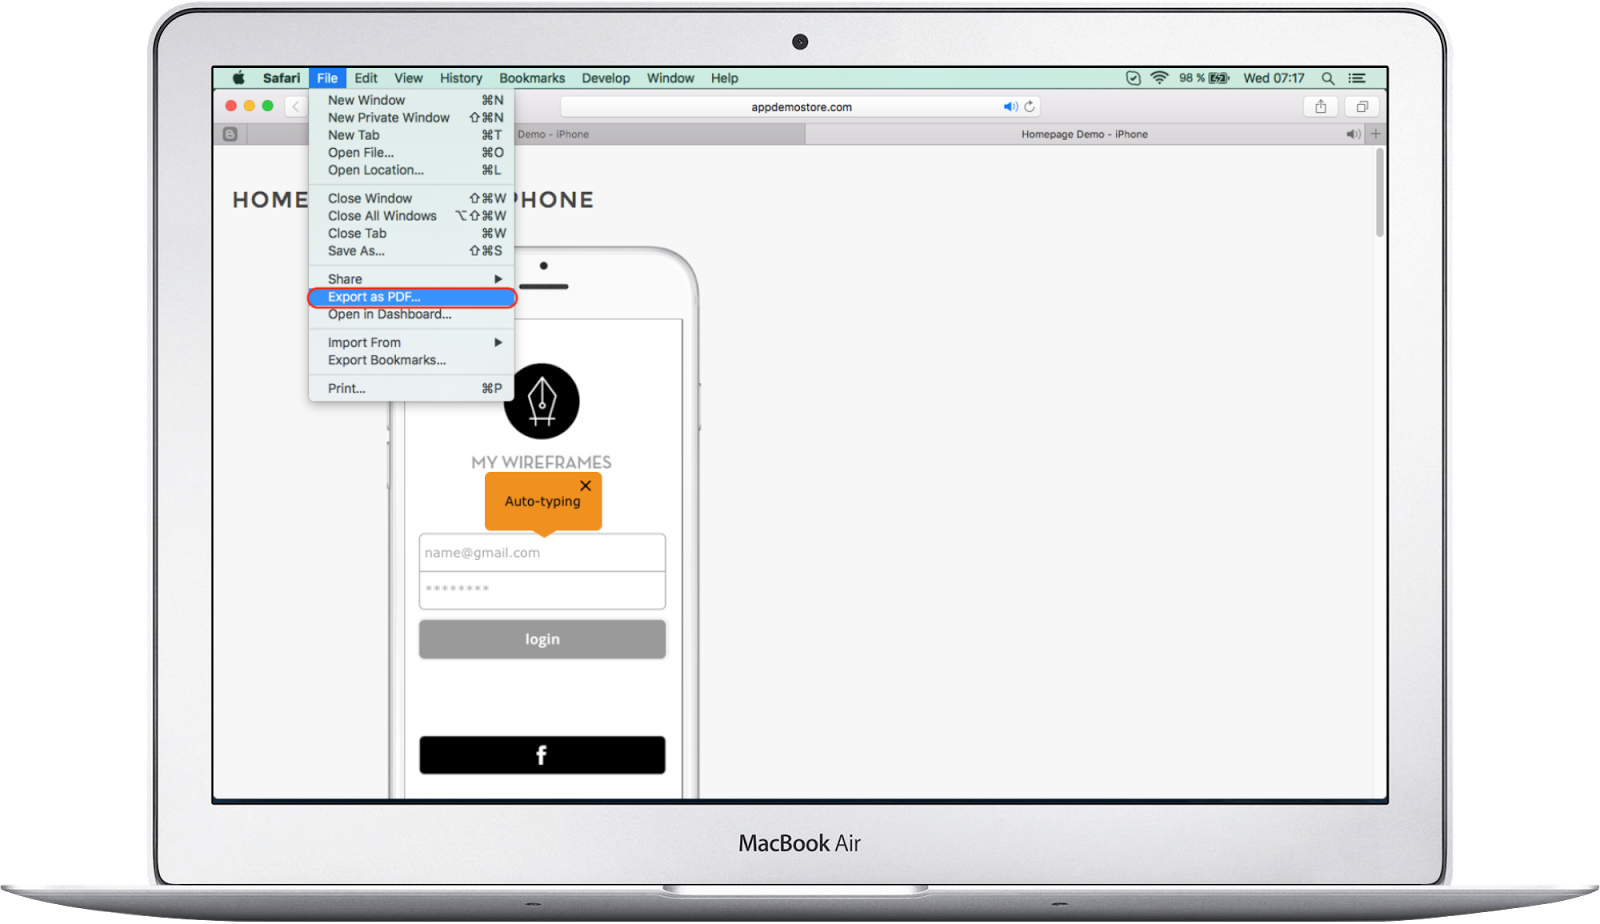Reload the appdemostore.com page
The image size is (1600, 924).
click(x=1030, y=106)
